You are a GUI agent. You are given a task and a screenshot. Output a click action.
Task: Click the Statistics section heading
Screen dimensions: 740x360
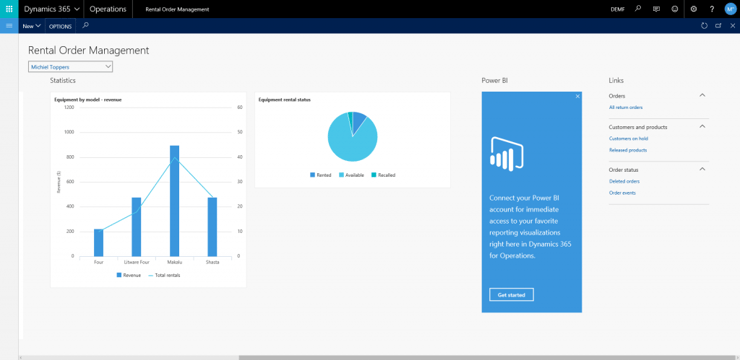63,81
